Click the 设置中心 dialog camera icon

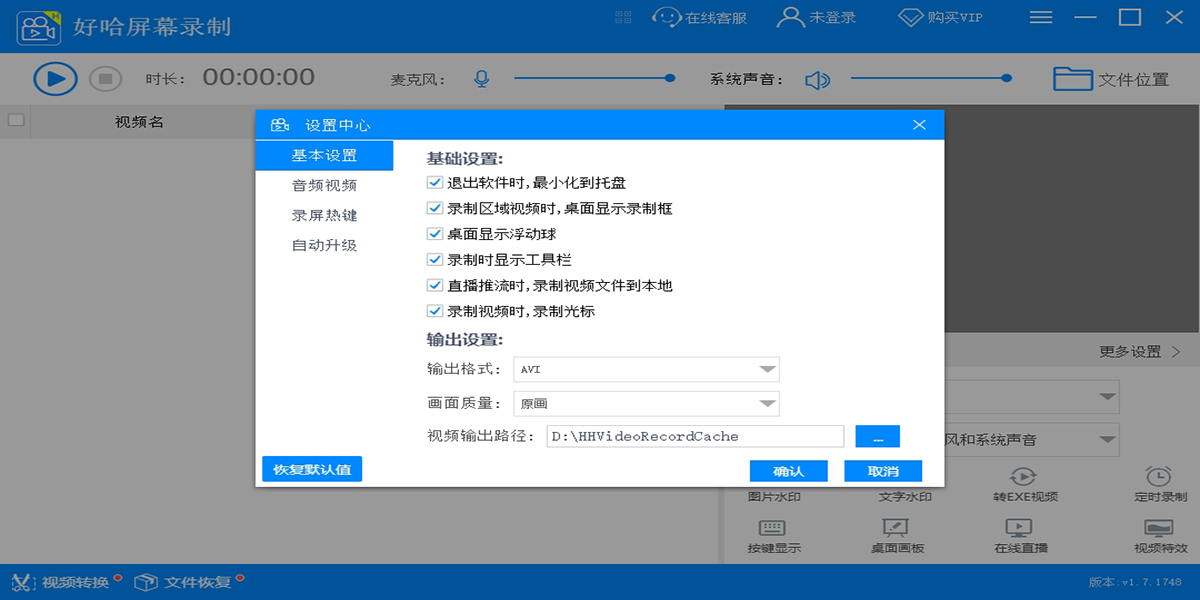280,125
